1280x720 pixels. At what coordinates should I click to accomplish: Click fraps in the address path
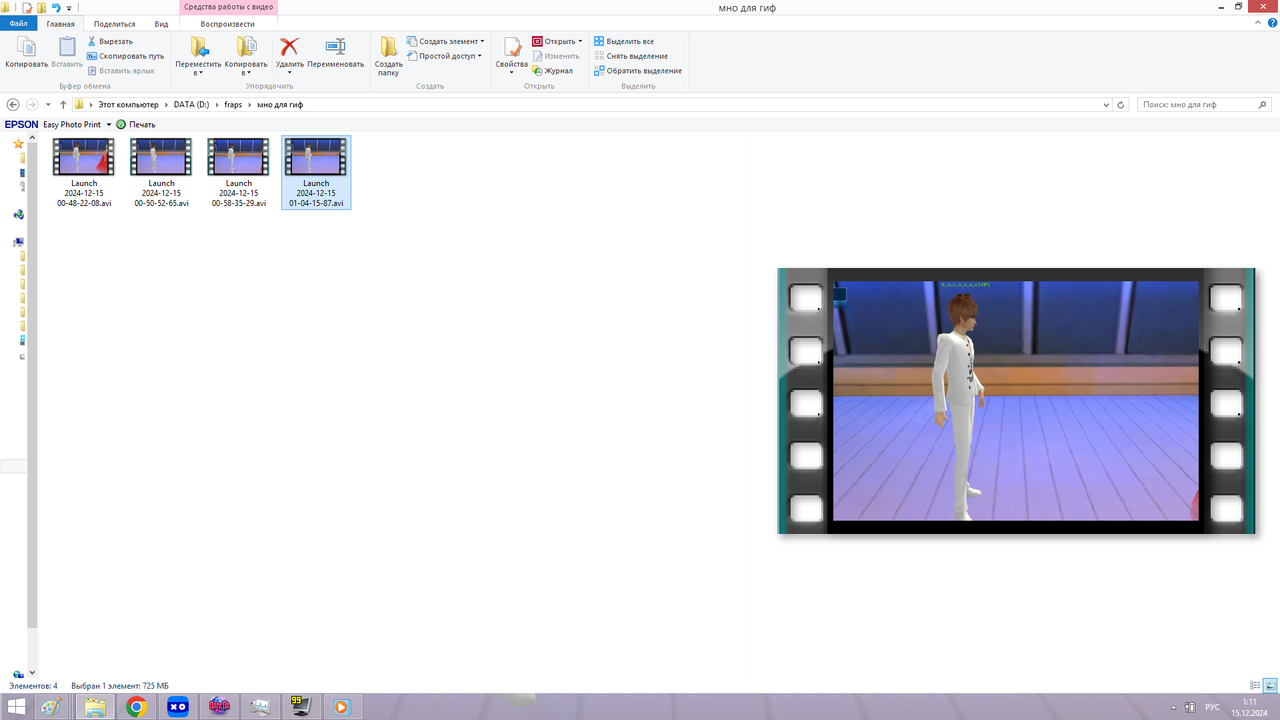point(233,104)
